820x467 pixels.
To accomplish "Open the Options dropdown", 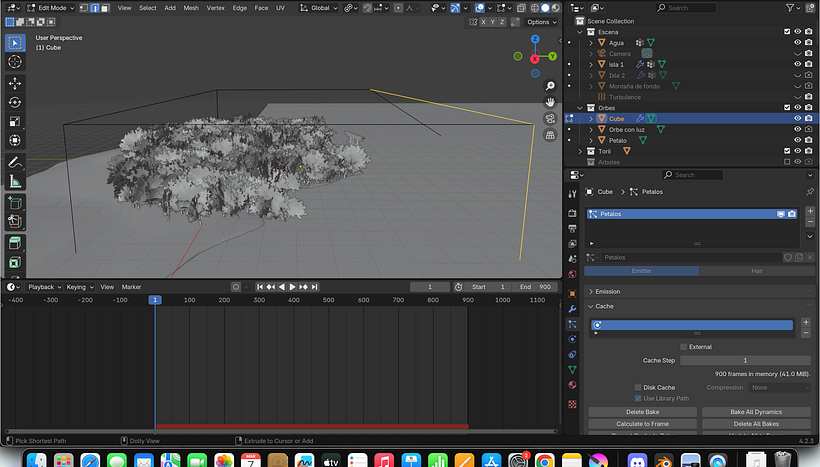I will pyautogui.click(x=542, y=22).
